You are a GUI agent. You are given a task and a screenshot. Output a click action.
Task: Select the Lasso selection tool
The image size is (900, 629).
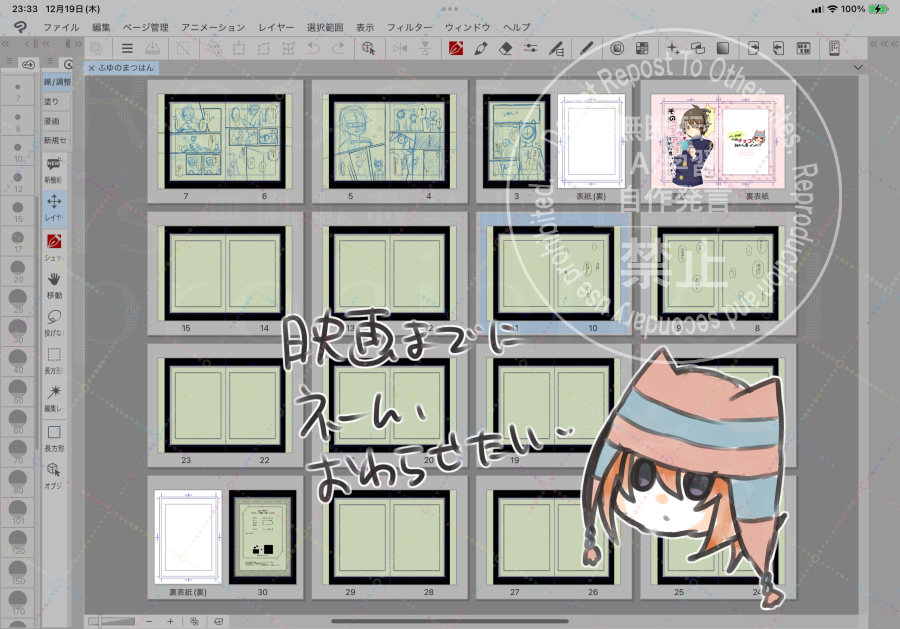[x=54, y=316]
